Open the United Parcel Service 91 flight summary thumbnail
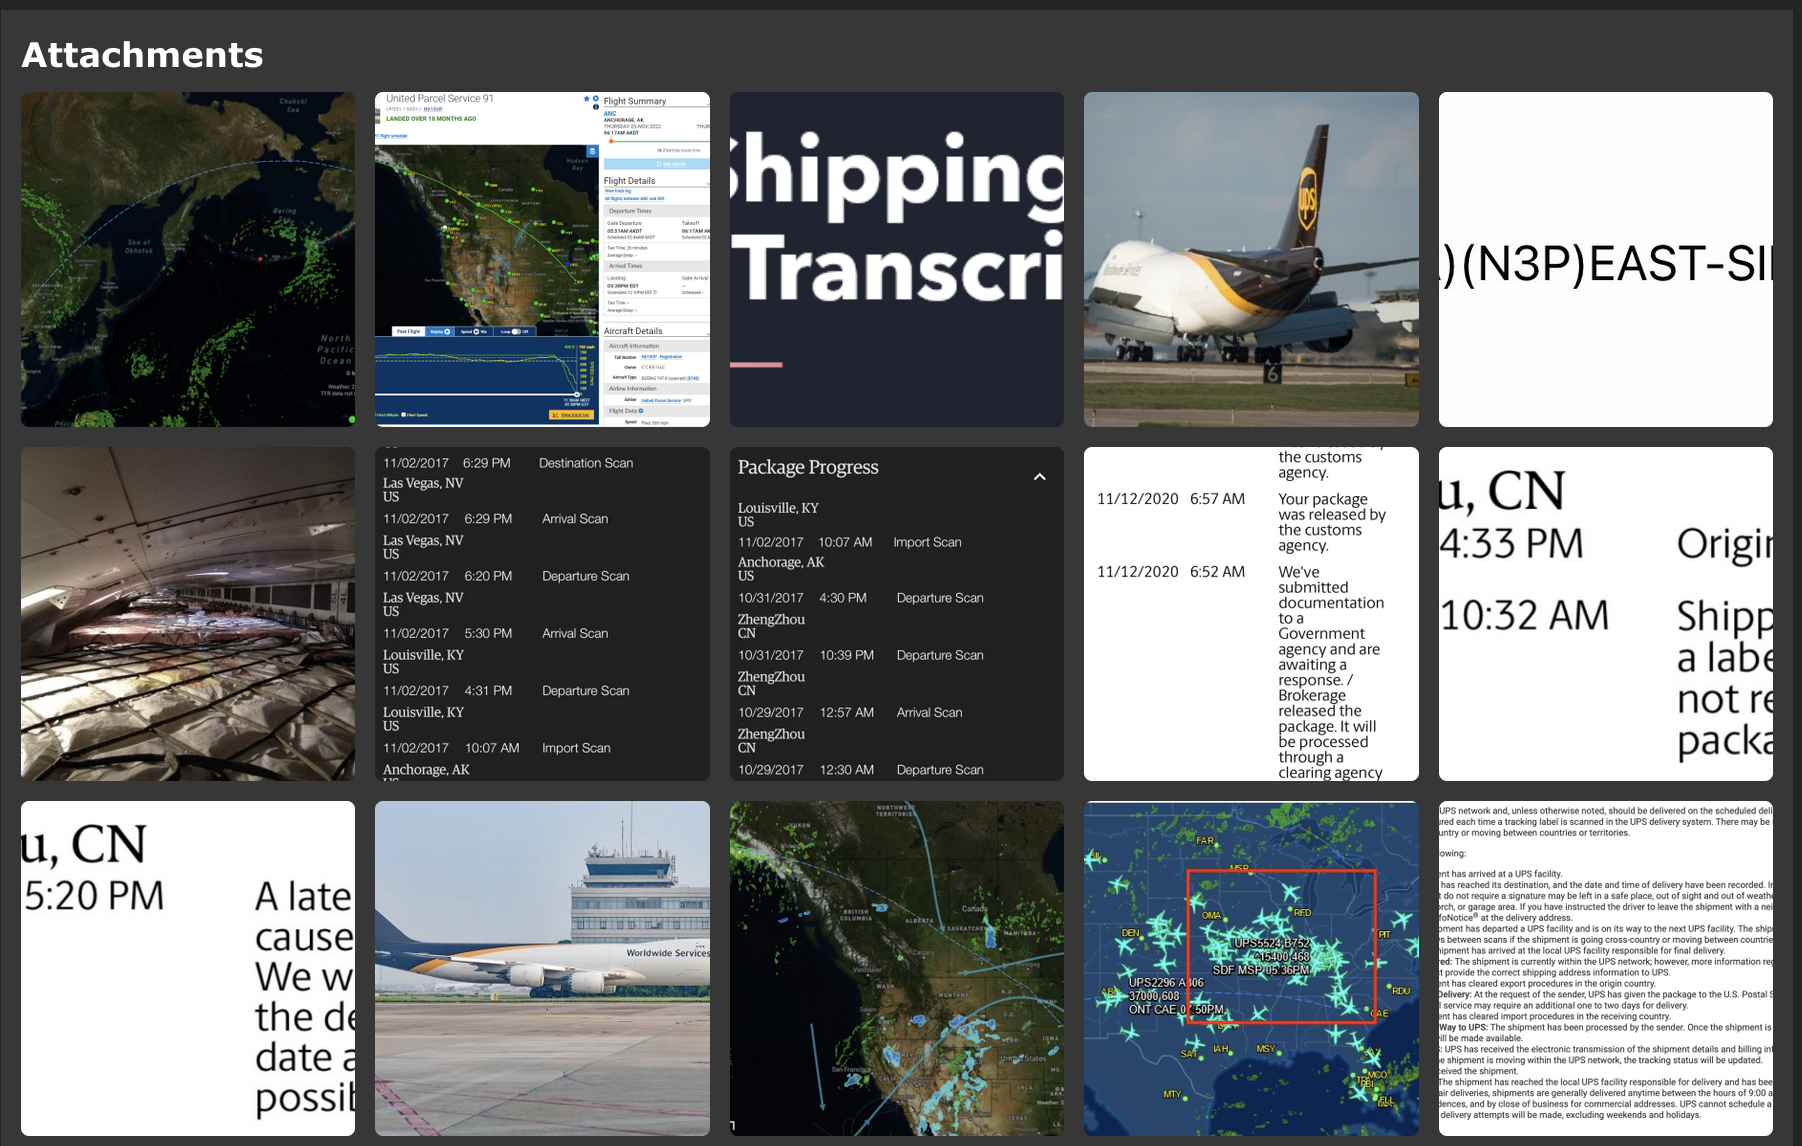This screenshot has height=1146, width=1802. [x=542, y=260]
